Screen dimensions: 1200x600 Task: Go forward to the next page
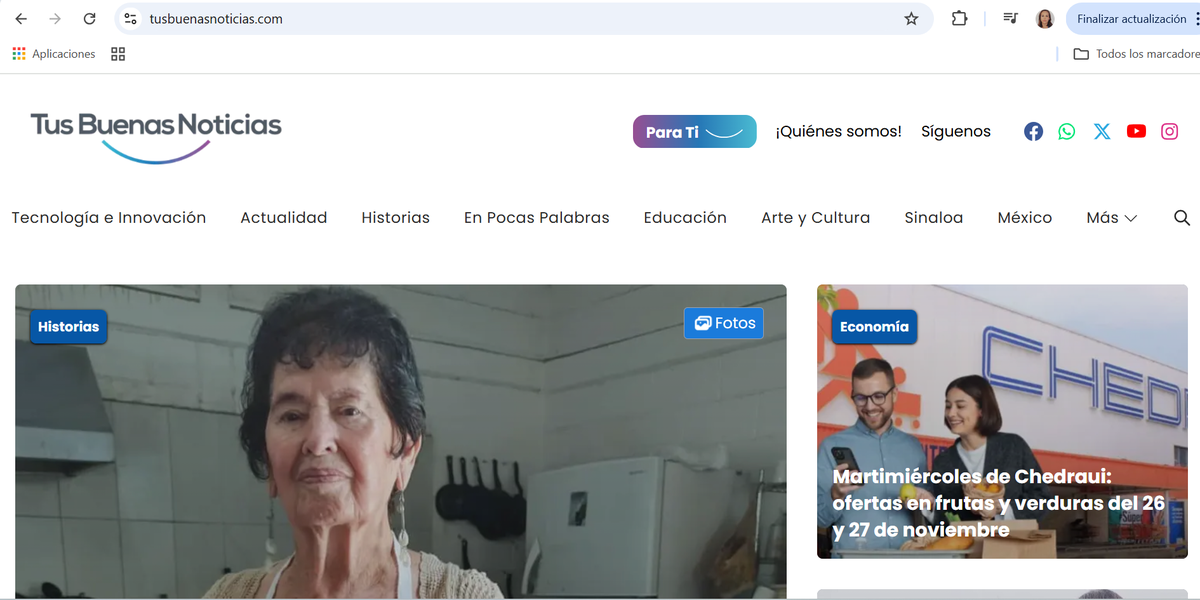point(55,19)
